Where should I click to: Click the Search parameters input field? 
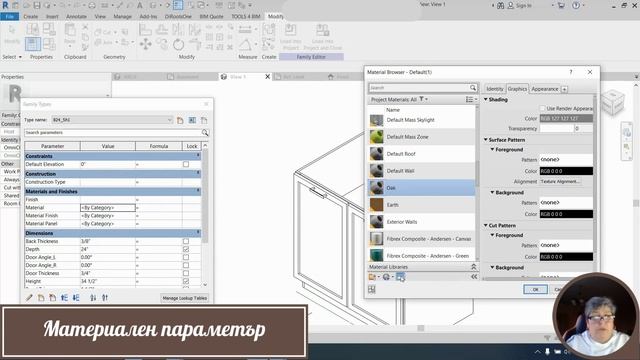(113, 133)
